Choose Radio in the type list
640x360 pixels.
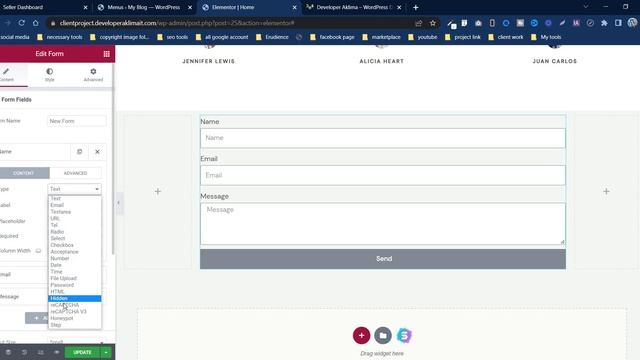[74, 232]
